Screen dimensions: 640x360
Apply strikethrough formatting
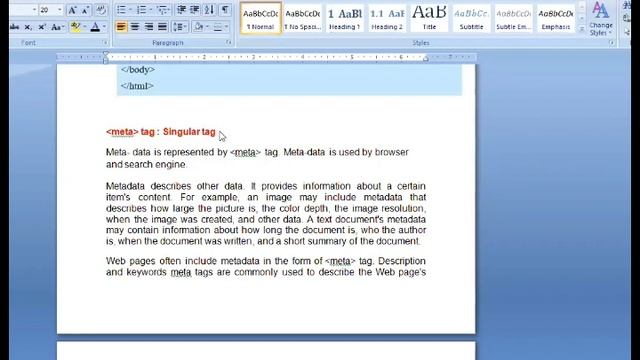(x=14, y=27)
